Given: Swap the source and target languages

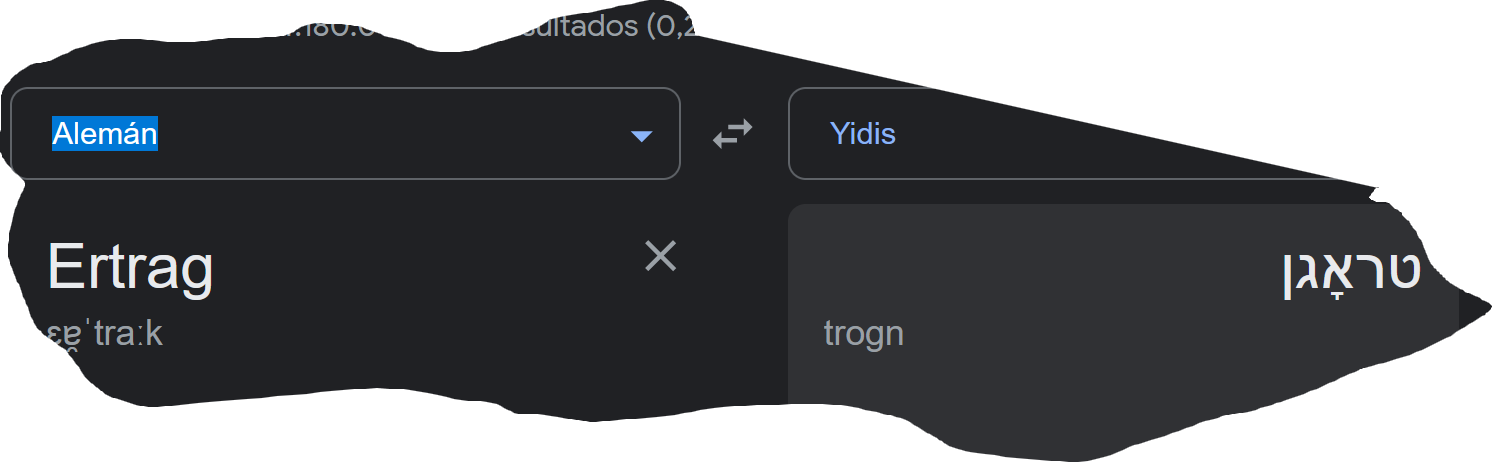Looking at the screenshot, I should point(732,134).
